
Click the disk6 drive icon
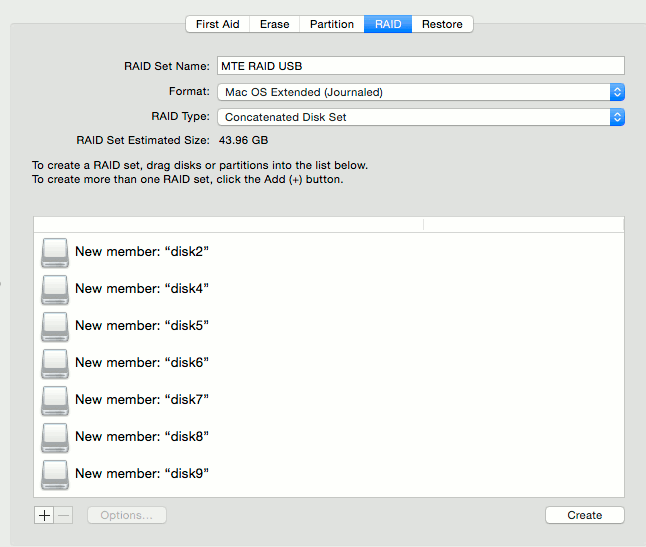(54, 363)
